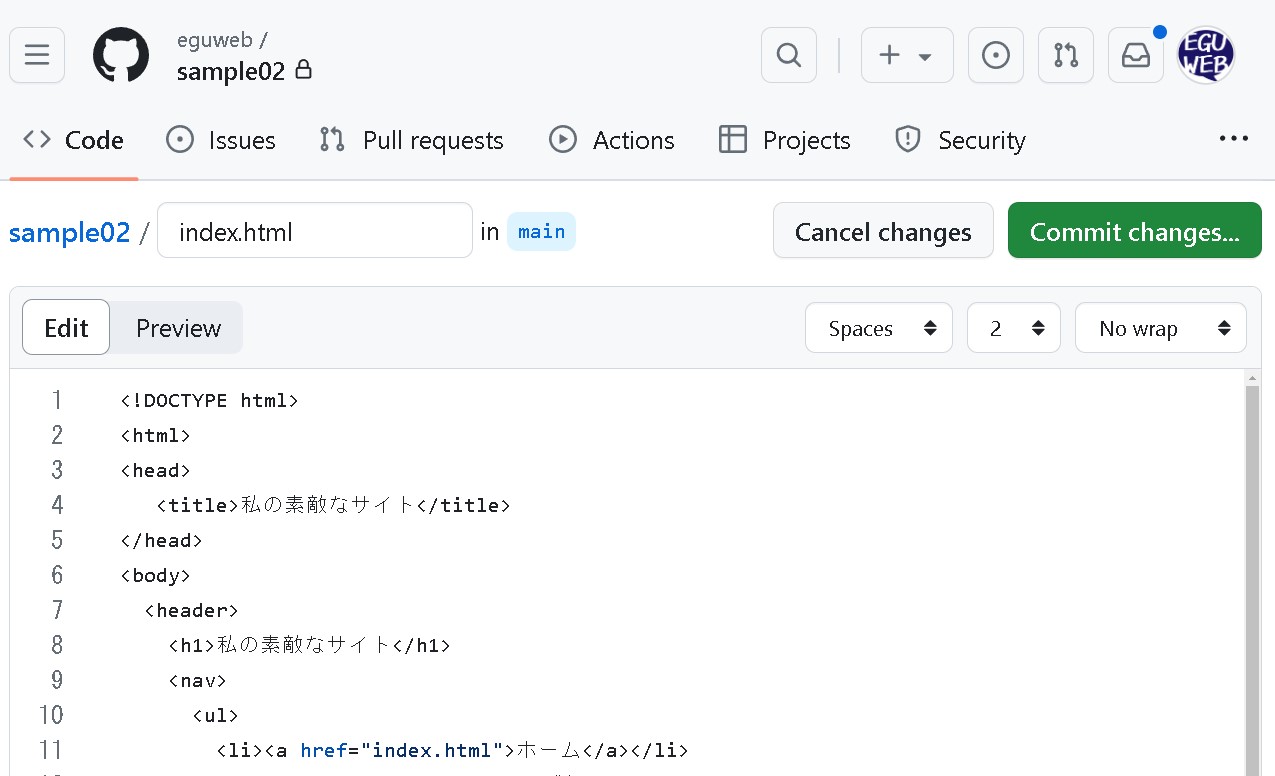Open your pull requests icon
This screenshot has height=776, width=1275.
click(x=1065, y=55)
